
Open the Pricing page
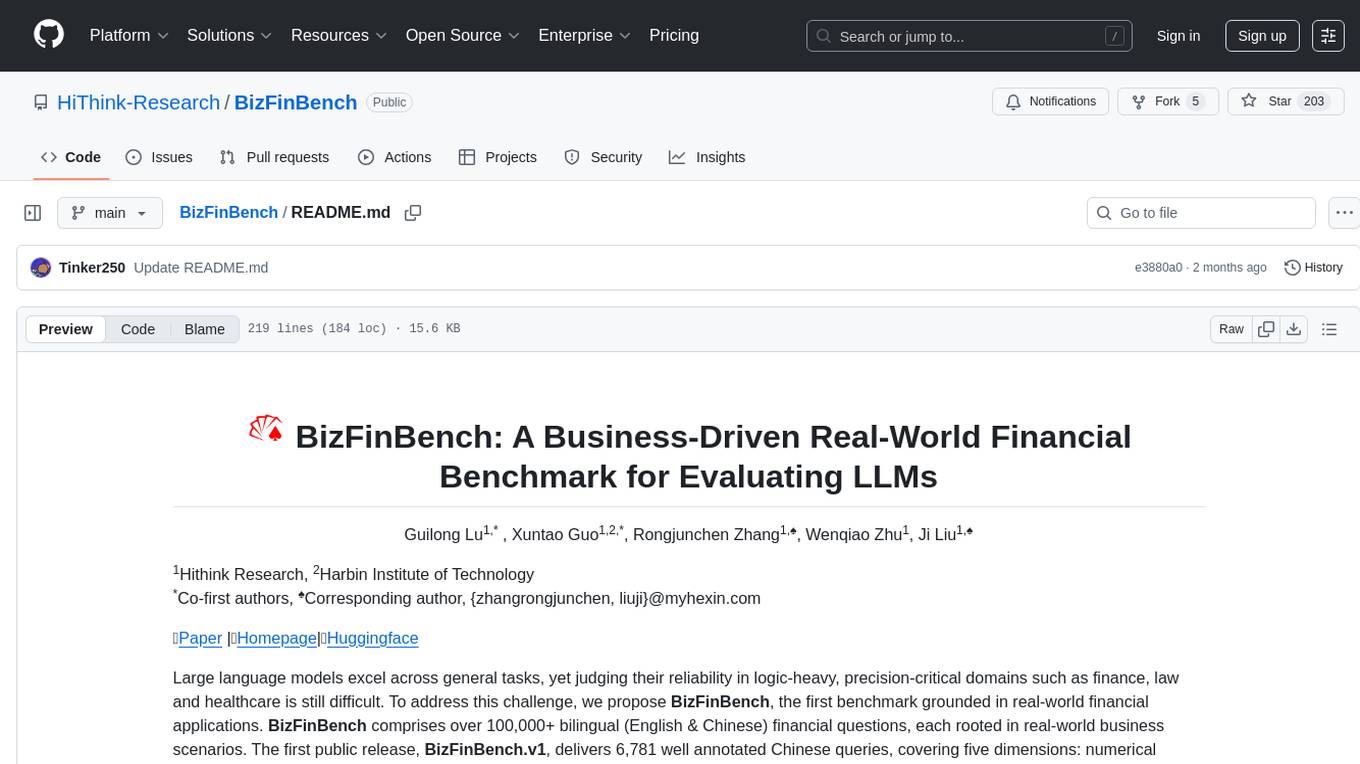tap(674, 35)
